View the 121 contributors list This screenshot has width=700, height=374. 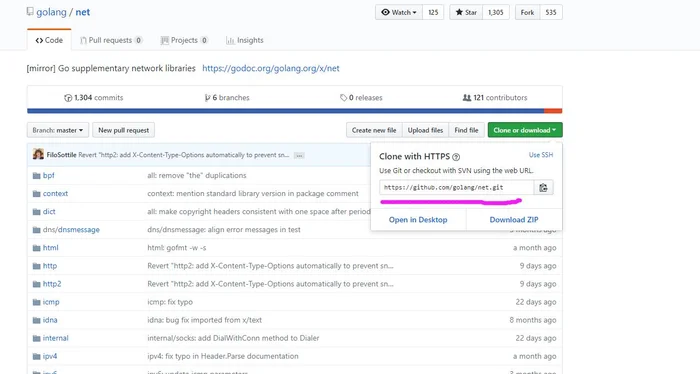495,98
